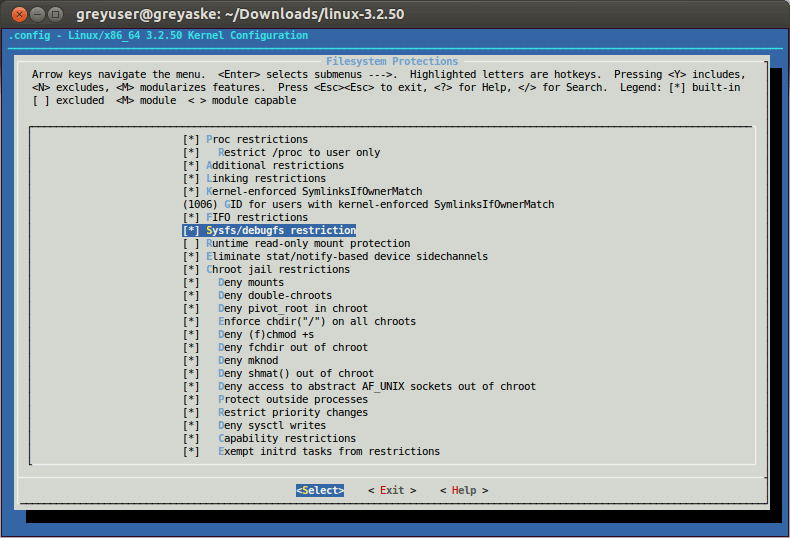The width and height of the screenshot is (790, 538).
Task: Toggle Kernel-enforced SymlinksIfOwnerMatch checkbox
Action: [x=191, y=192]
